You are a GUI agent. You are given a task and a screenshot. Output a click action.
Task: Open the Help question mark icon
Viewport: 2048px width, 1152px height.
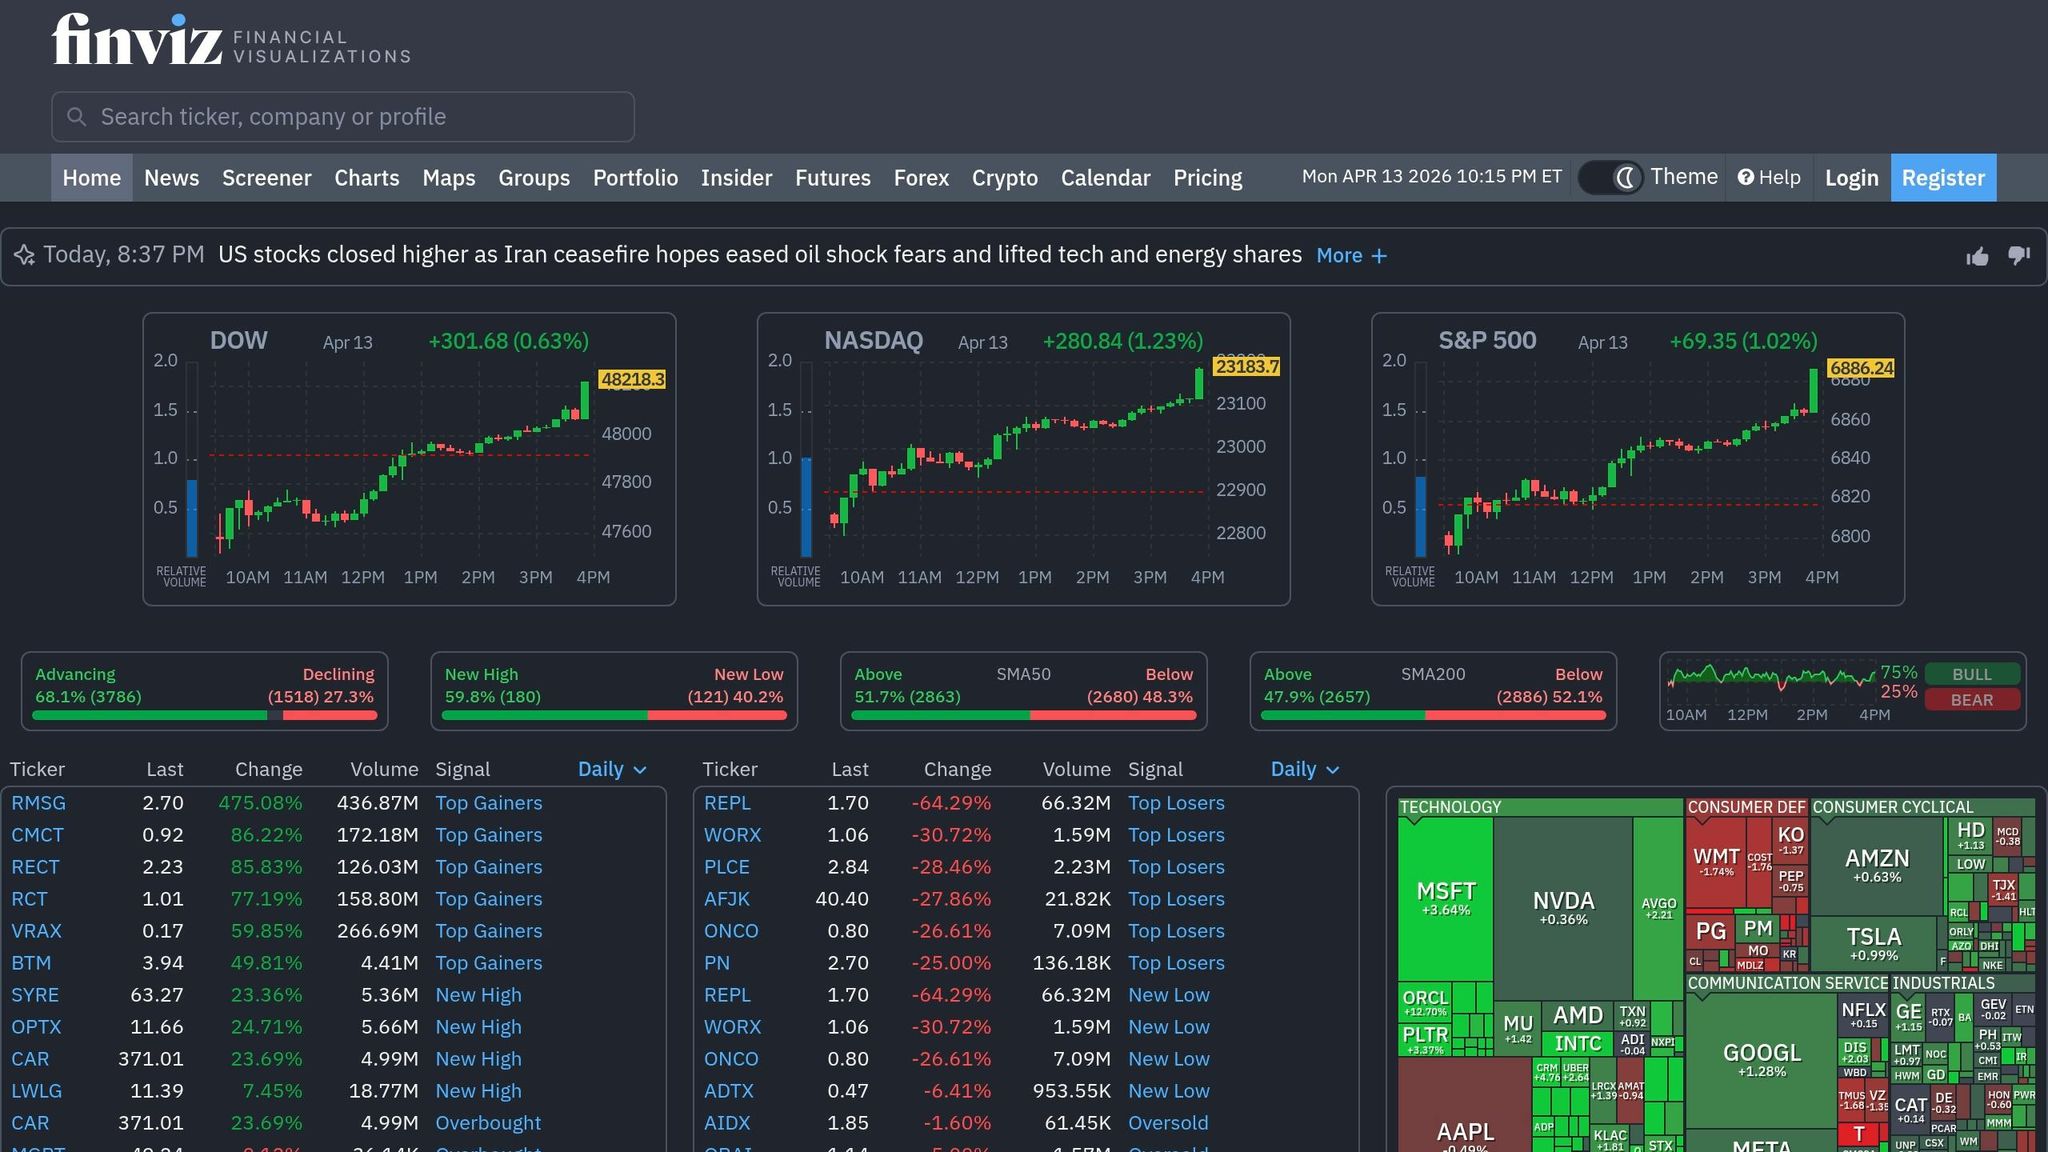pos(1745,177)
